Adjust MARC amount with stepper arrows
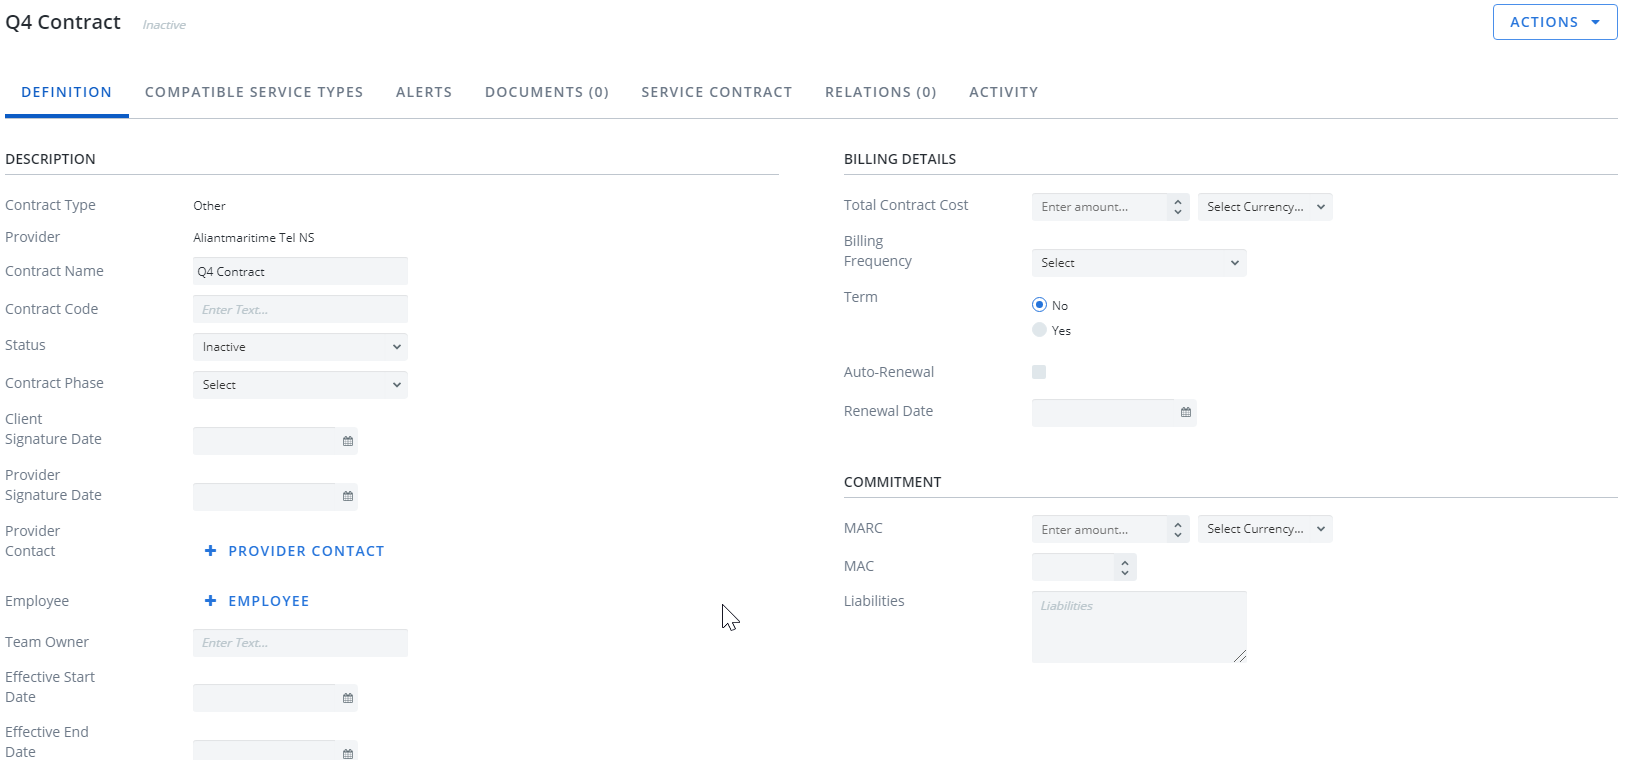 coord(1178,529)
